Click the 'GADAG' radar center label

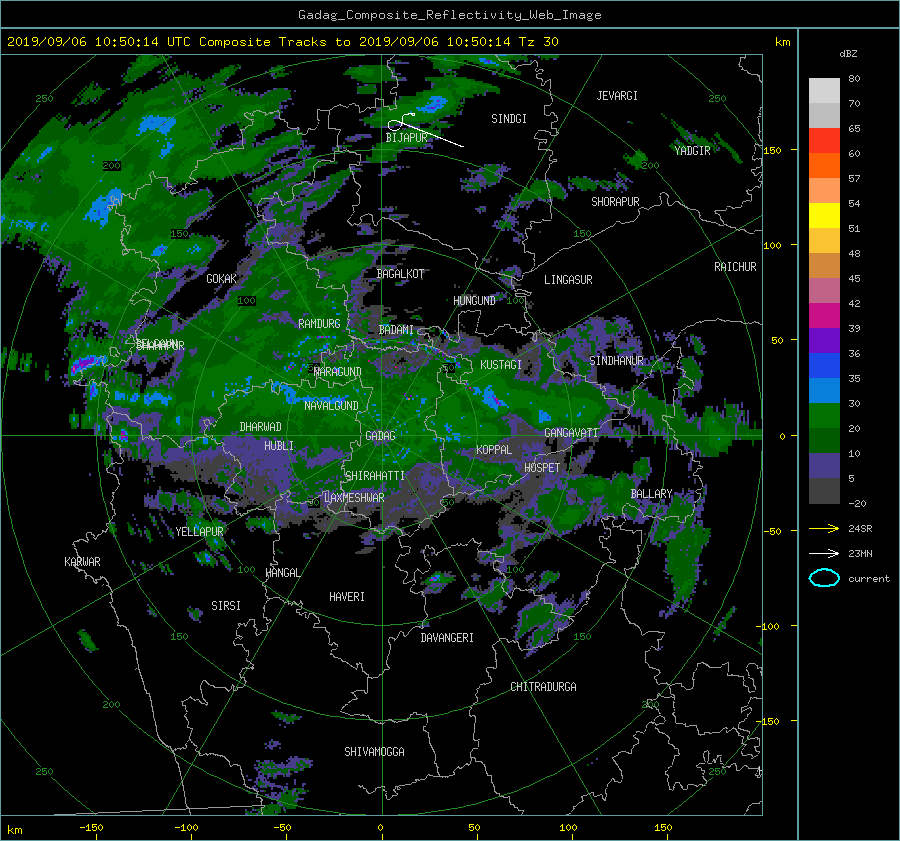click(x=380, y=436)
